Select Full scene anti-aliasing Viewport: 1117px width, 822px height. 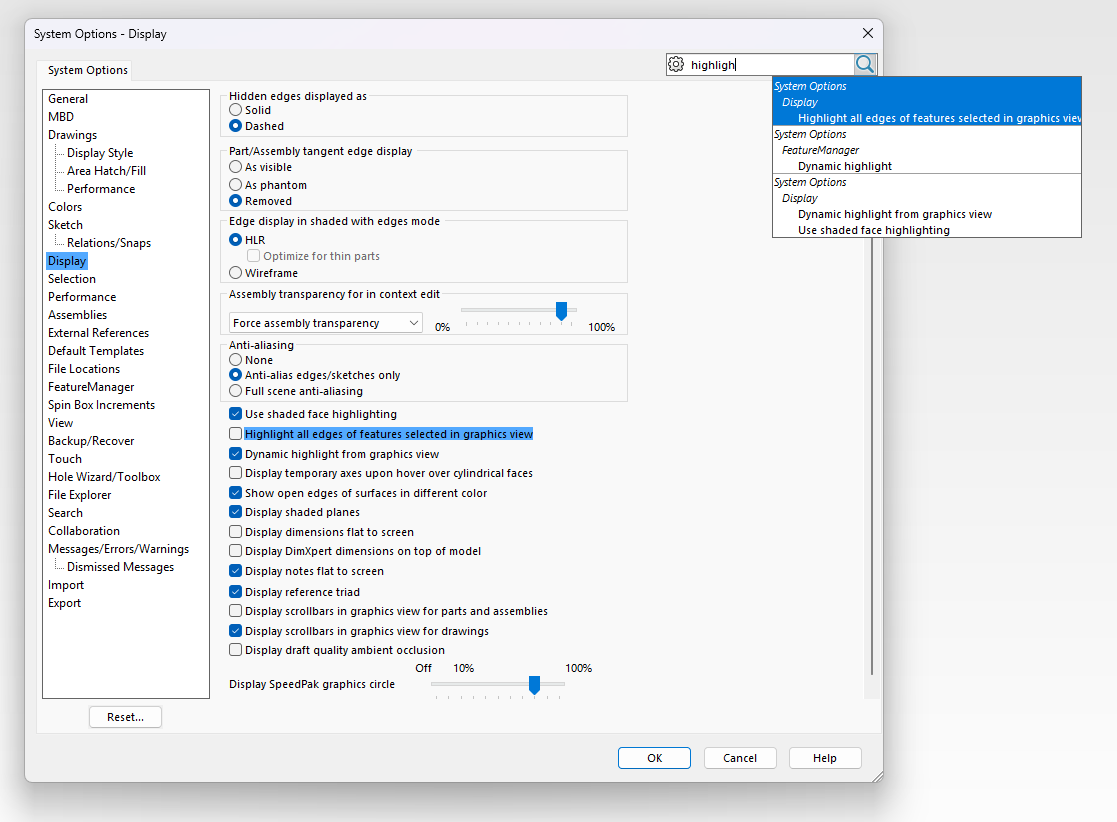tap(236, 391)
